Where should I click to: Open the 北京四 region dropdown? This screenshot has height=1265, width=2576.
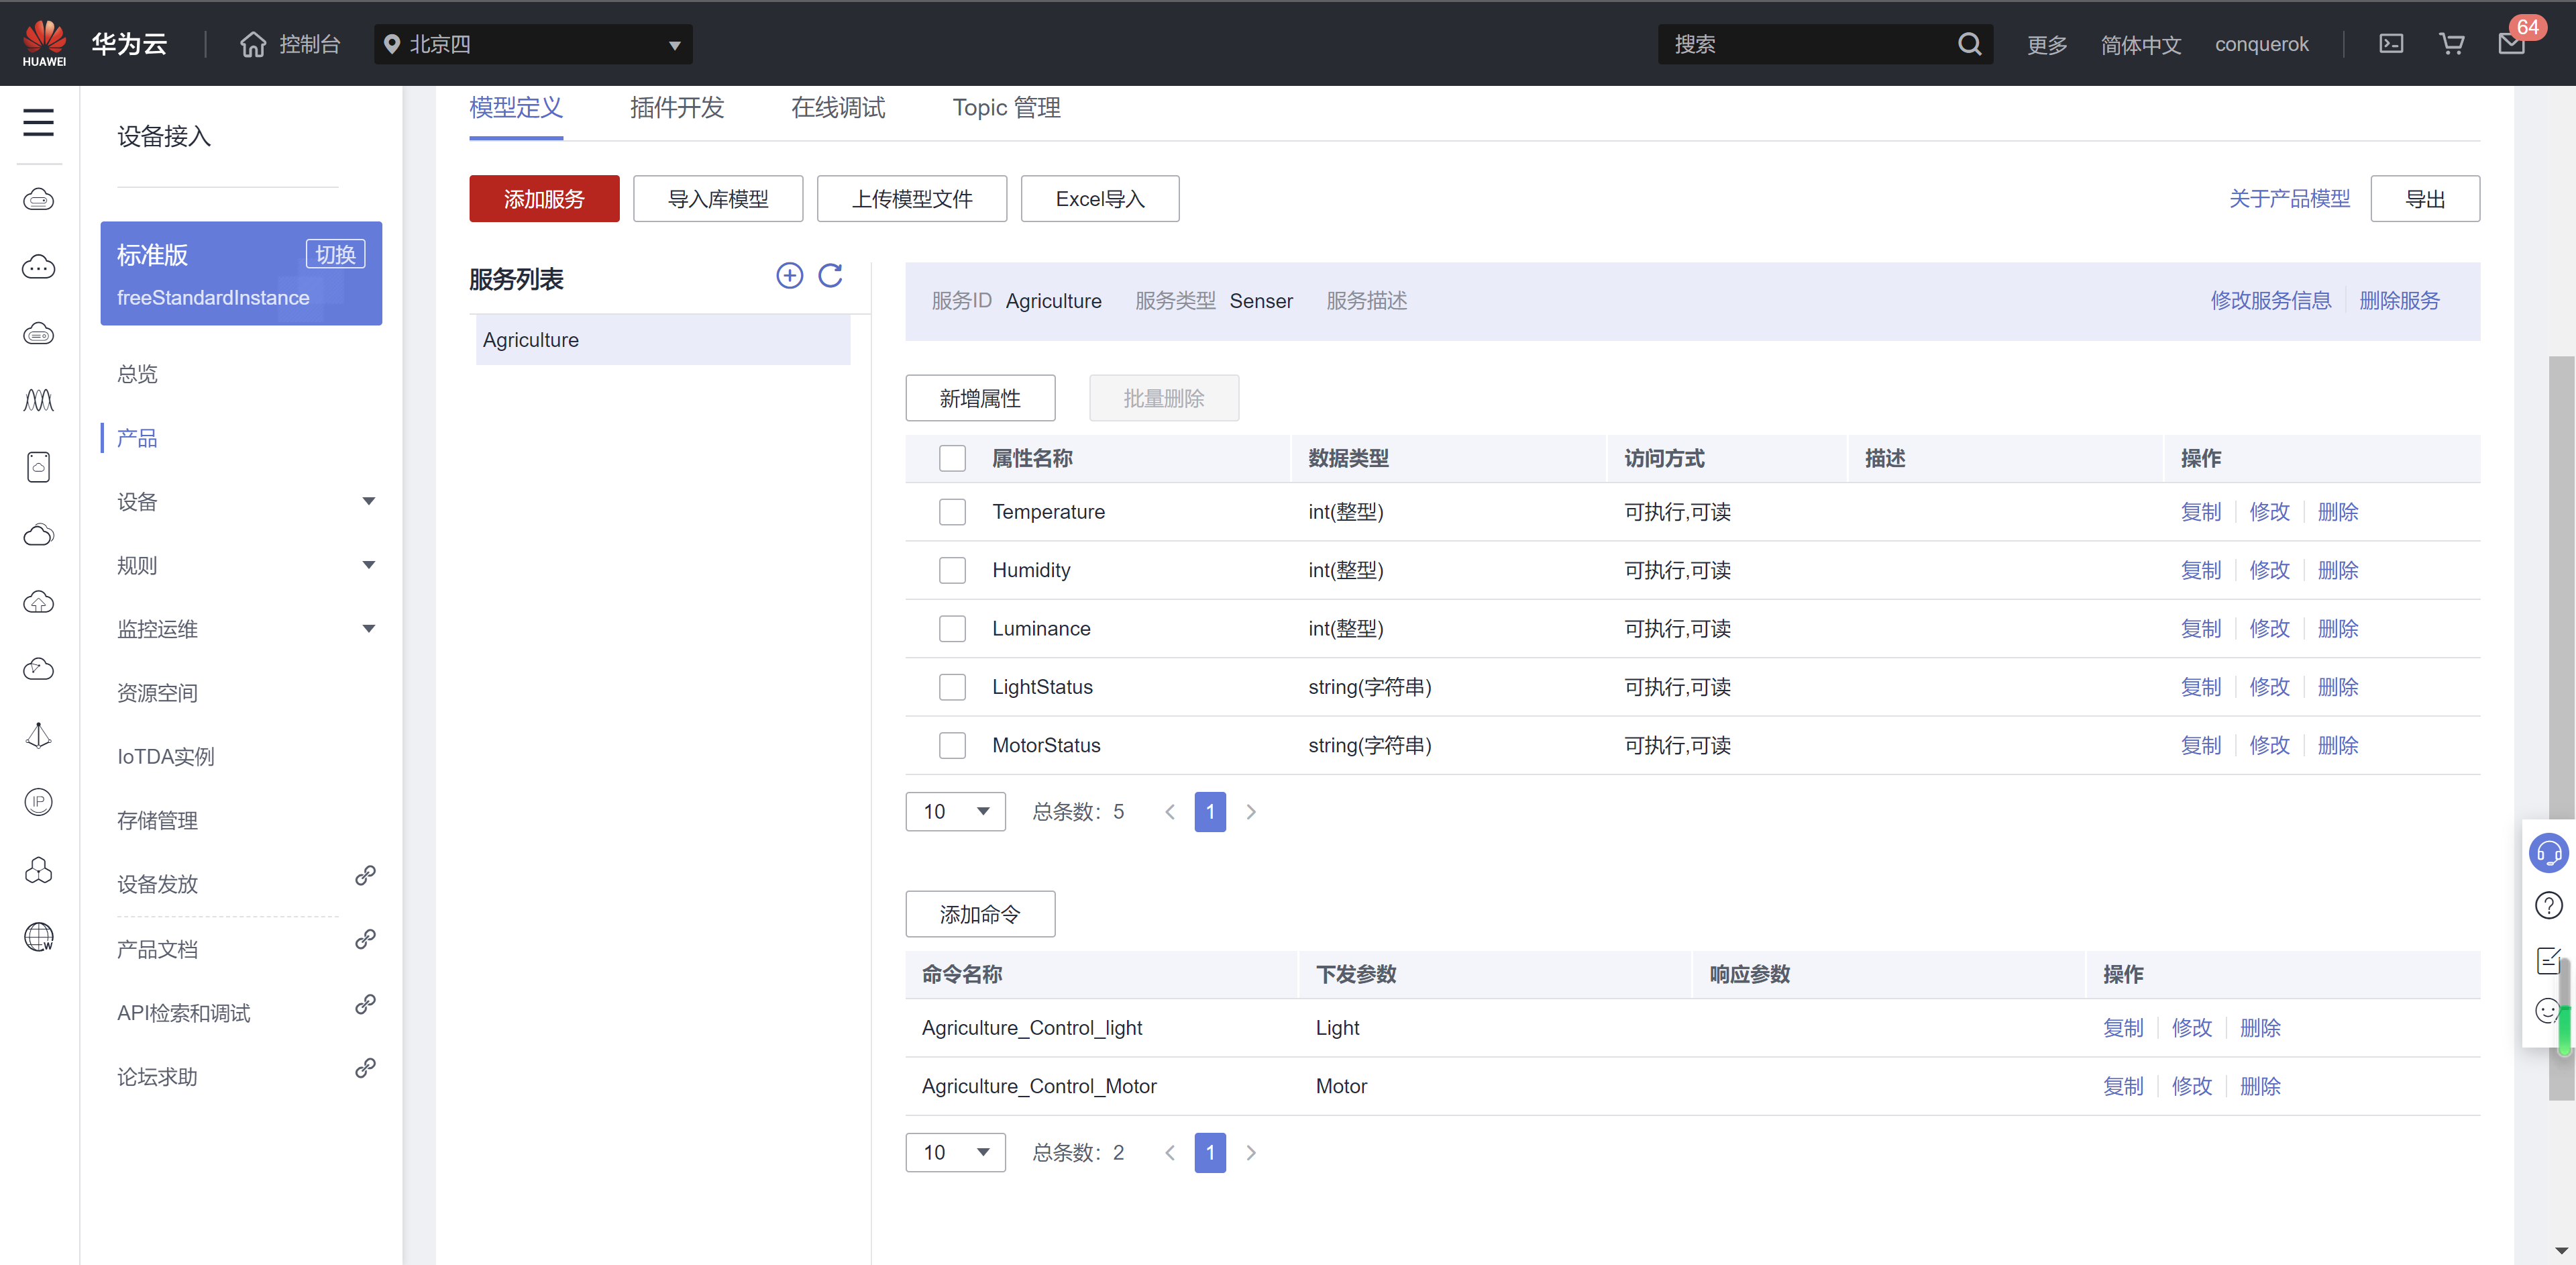point(533,44)
